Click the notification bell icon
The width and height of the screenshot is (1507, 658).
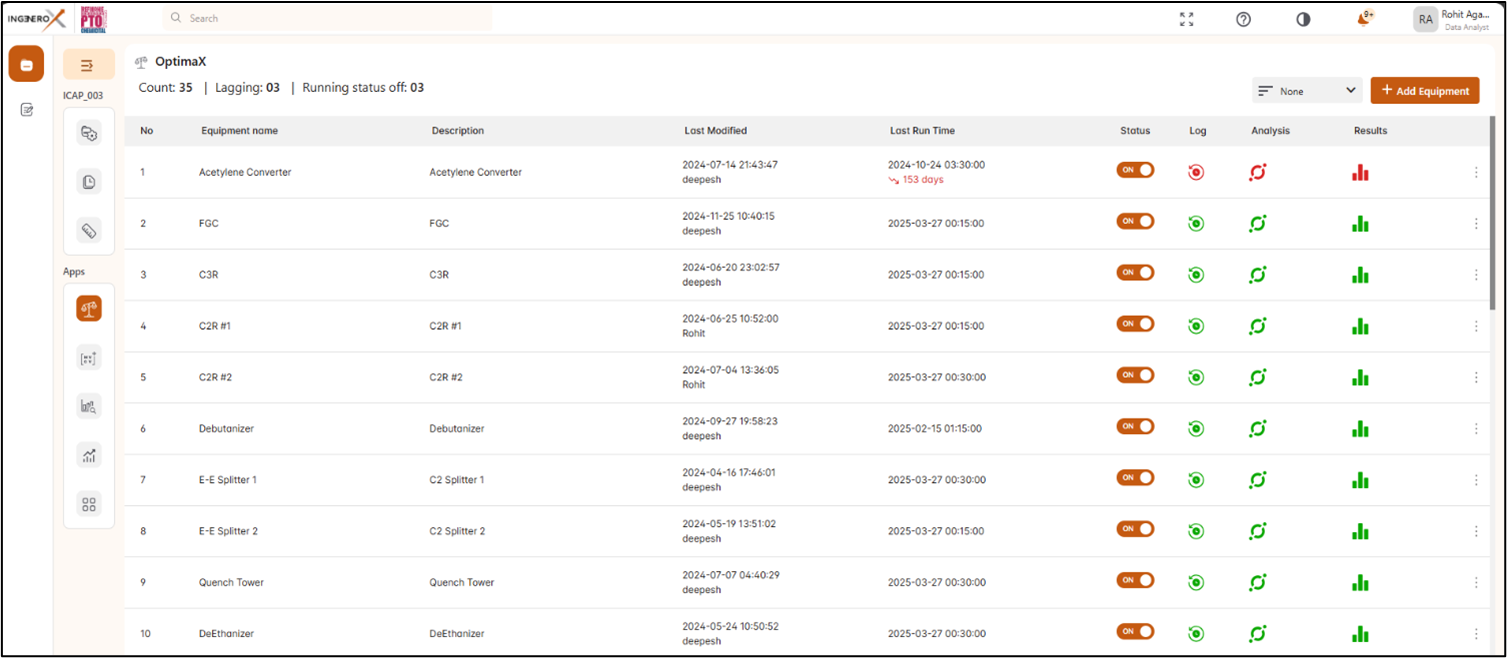tap(1364, 19)
